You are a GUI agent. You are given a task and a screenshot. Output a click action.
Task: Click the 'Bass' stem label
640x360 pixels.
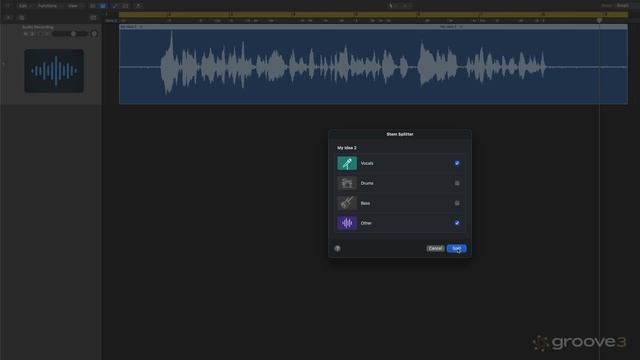click(x=365, y=203)
